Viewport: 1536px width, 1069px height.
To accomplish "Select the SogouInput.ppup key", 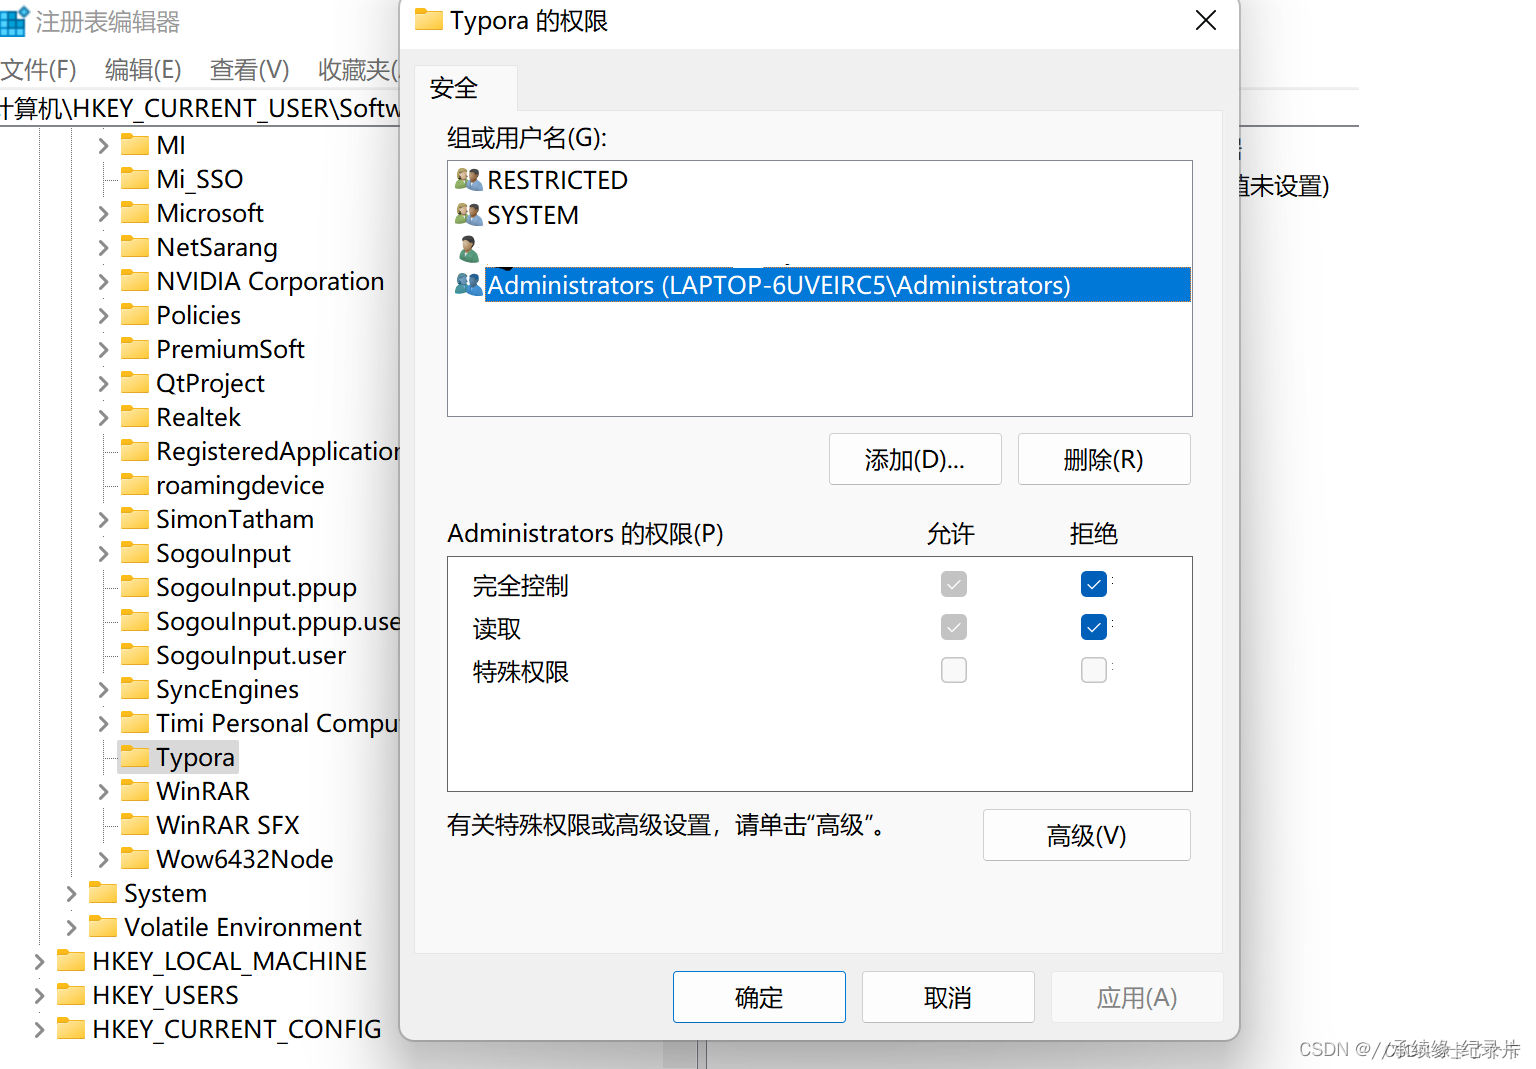I will 256,587.
